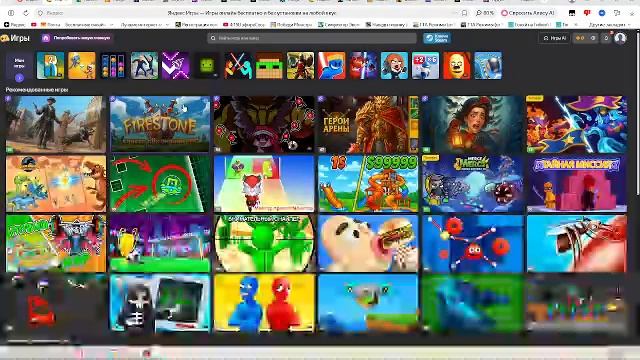The image size is (640, 360).
Task: Open the ball sort tubes game icon
Action: [113, 65]
